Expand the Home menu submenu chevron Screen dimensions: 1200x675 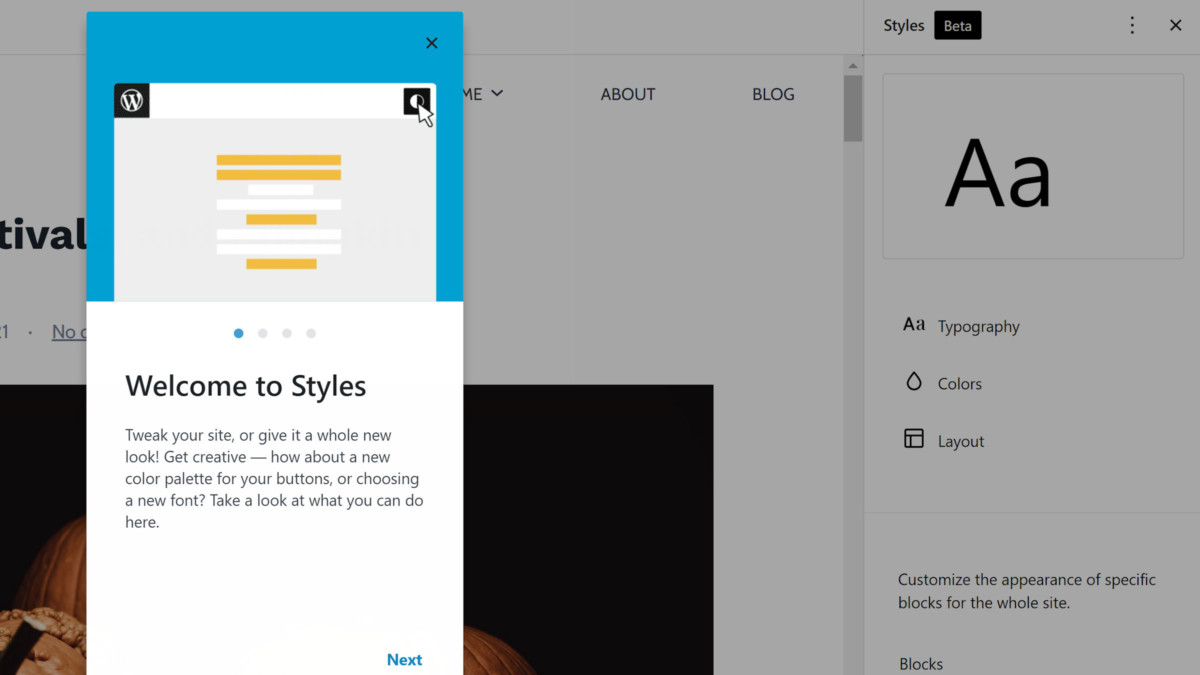click(x=497, y=94)
